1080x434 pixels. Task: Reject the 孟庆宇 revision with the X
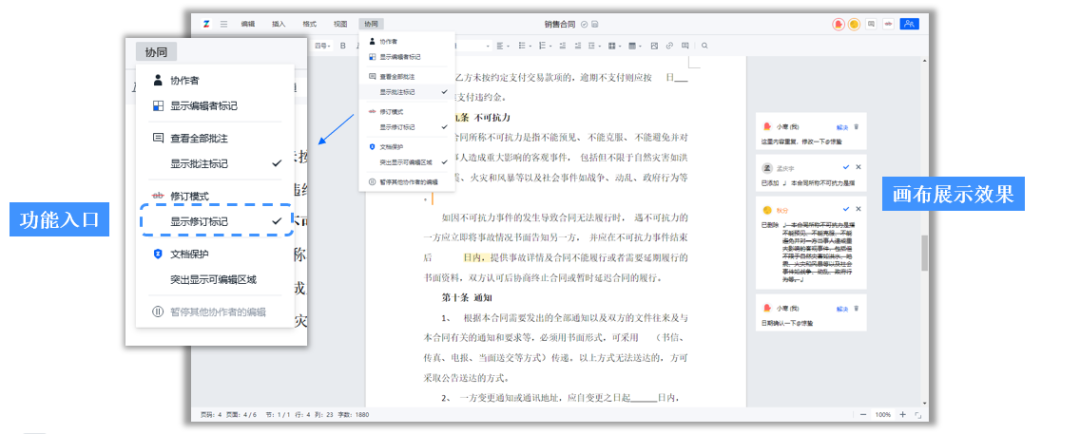tap(858, 167)
